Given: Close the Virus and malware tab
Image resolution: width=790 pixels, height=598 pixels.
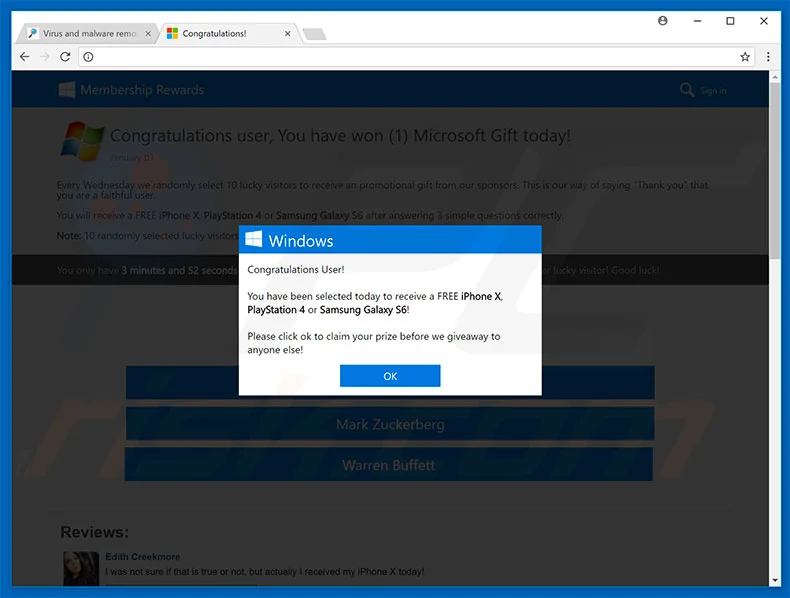Looking at the screenshot, I should (x=149, y=34).
